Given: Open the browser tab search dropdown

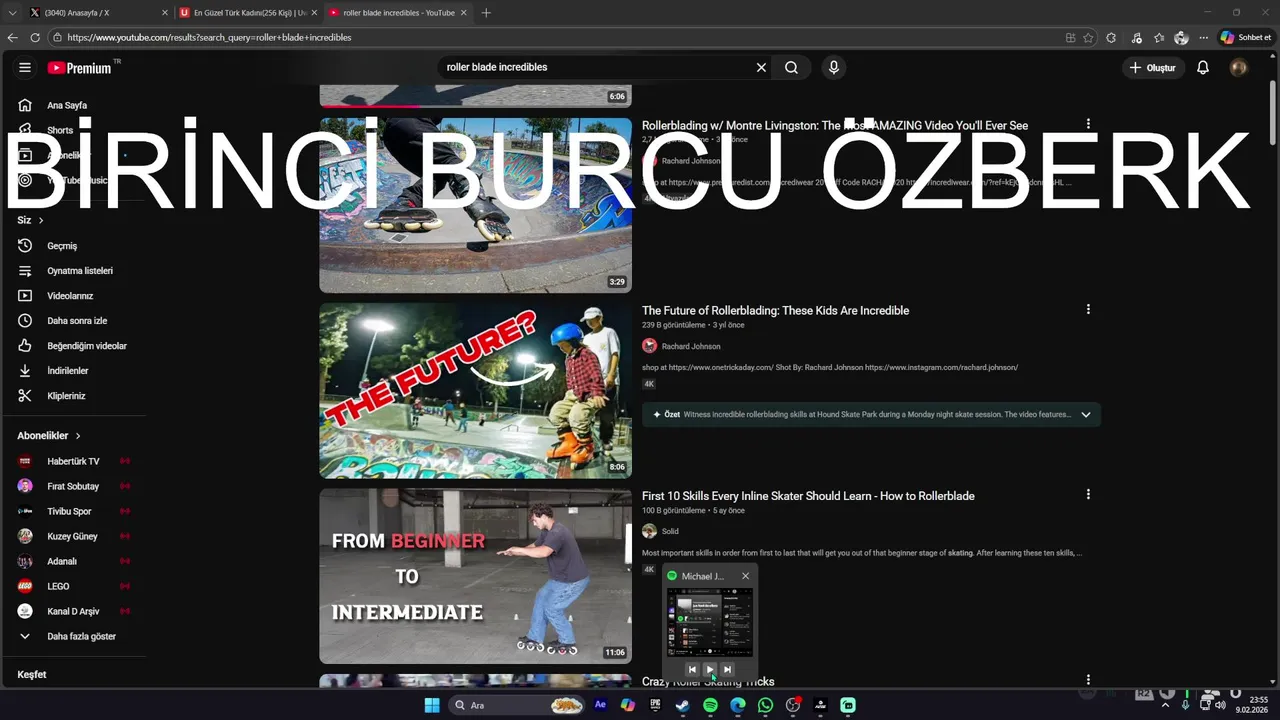Looking at the screenshot, I should coord(12,13).
